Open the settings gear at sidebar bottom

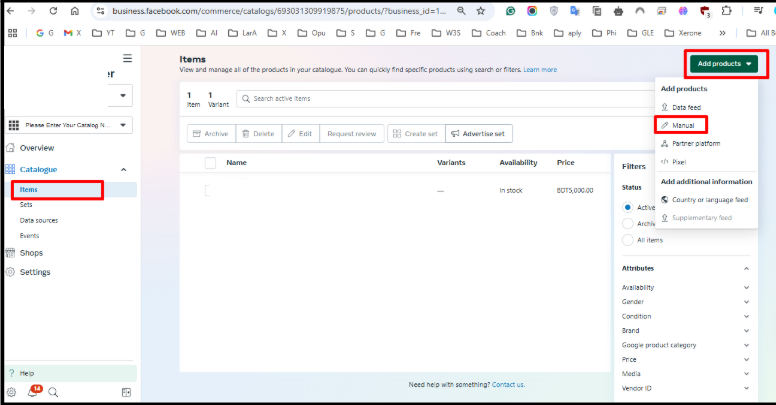11,392
